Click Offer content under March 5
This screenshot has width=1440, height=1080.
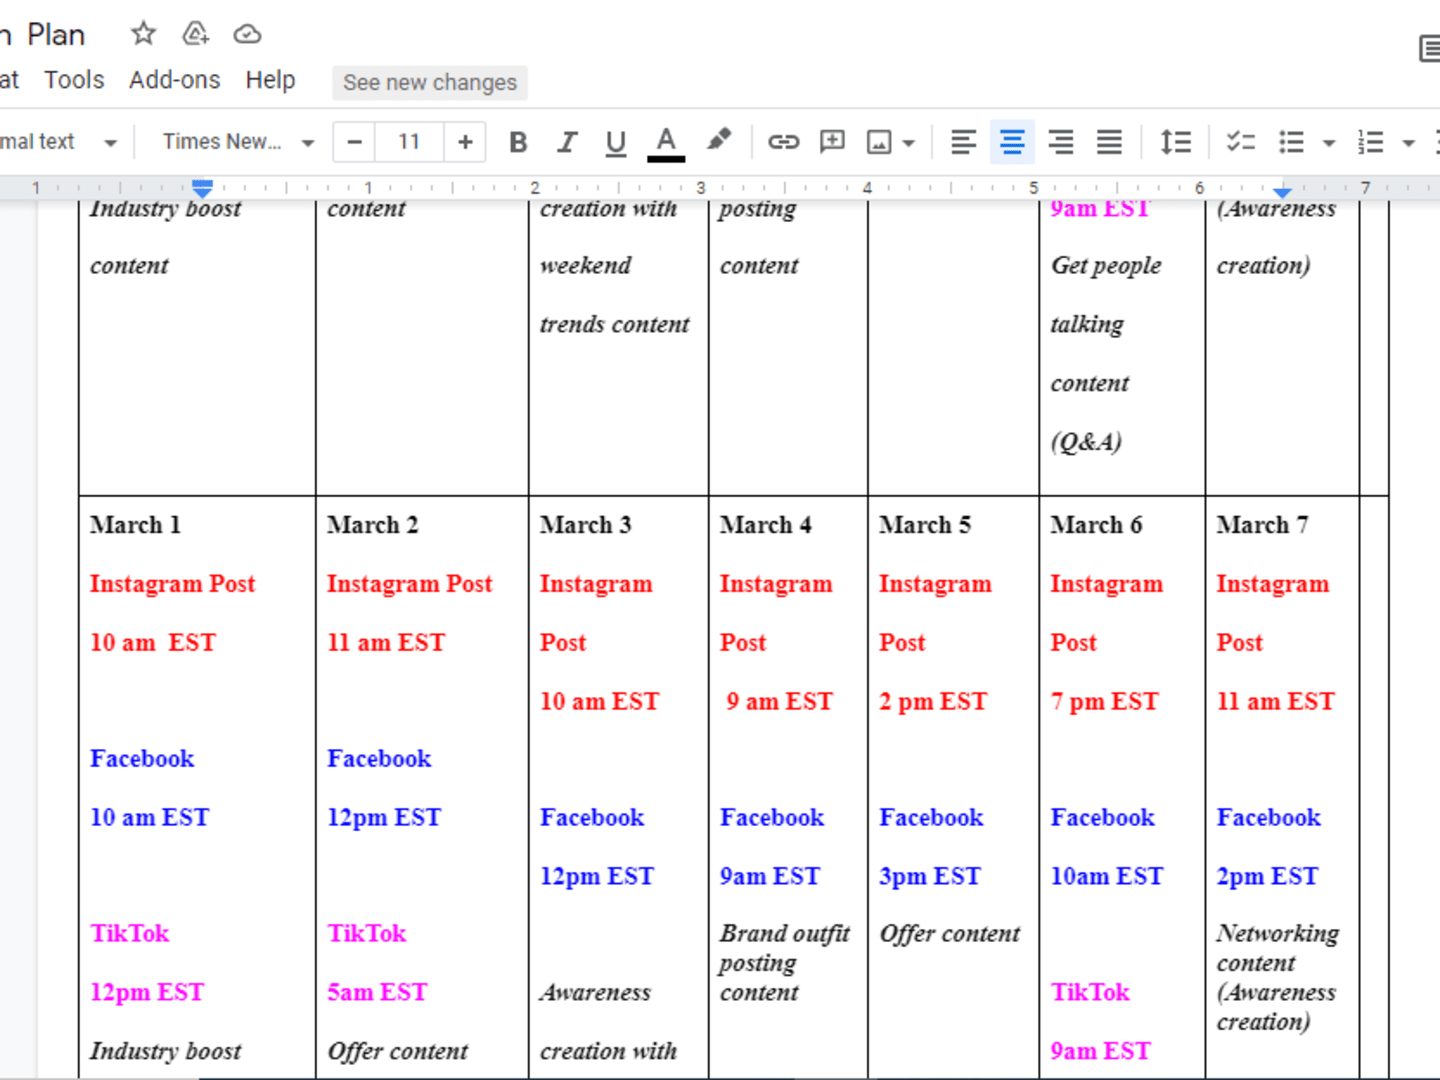coord(950,934)
